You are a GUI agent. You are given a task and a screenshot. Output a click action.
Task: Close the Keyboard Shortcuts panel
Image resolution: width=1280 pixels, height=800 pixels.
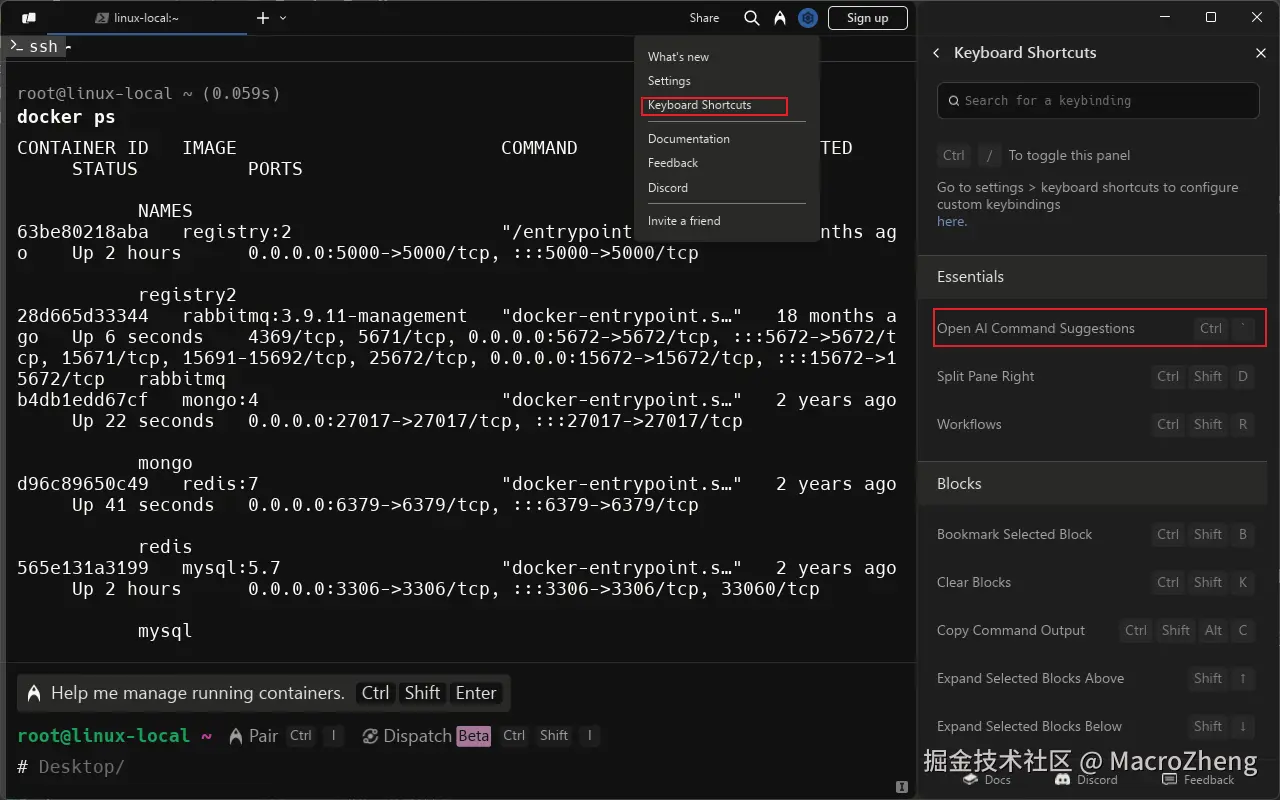point(1260,53)
